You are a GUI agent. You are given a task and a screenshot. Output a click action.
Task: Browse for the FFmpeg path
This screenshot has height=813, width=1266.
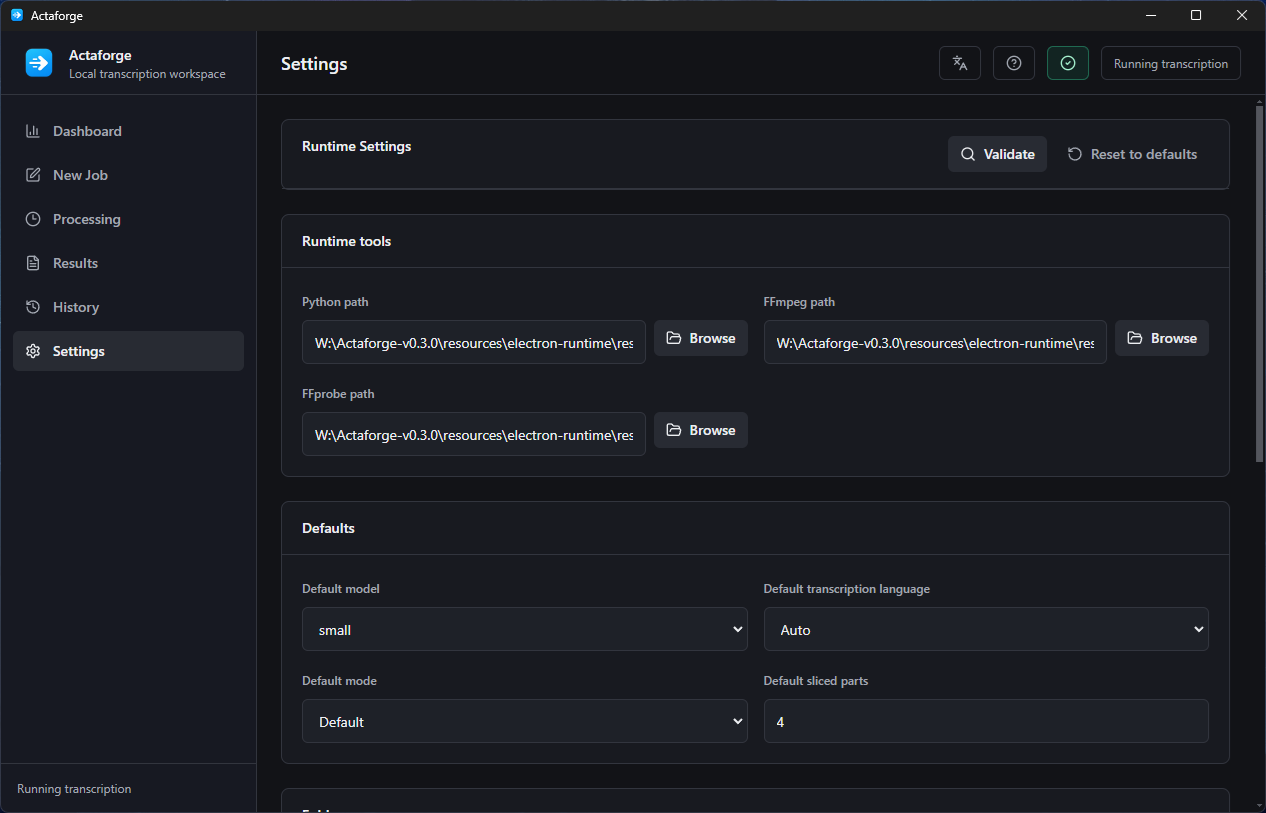click(x=1162, y=338)
